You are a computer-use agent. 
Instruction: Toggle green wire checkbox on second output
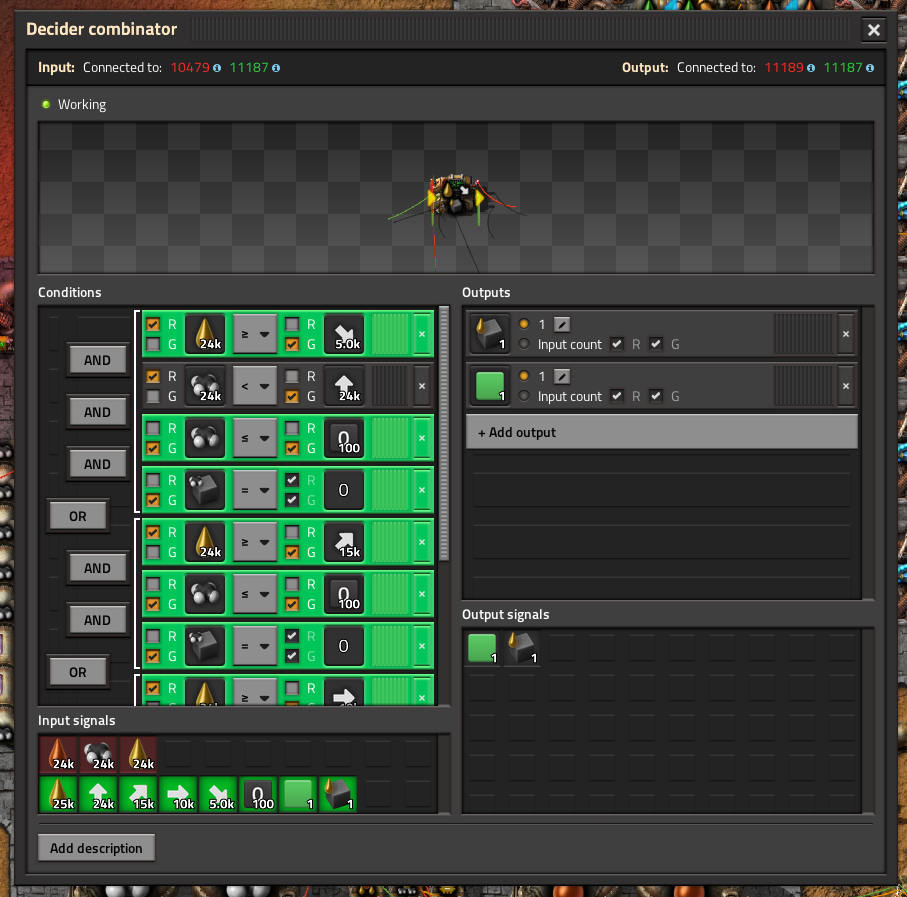pyautogui.click(x=656, y=396)
